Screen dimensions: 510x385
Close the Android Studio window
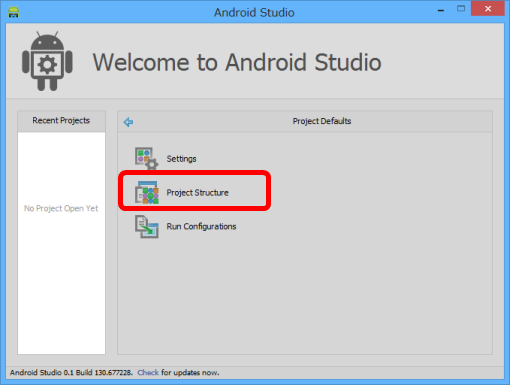point(488,9)
